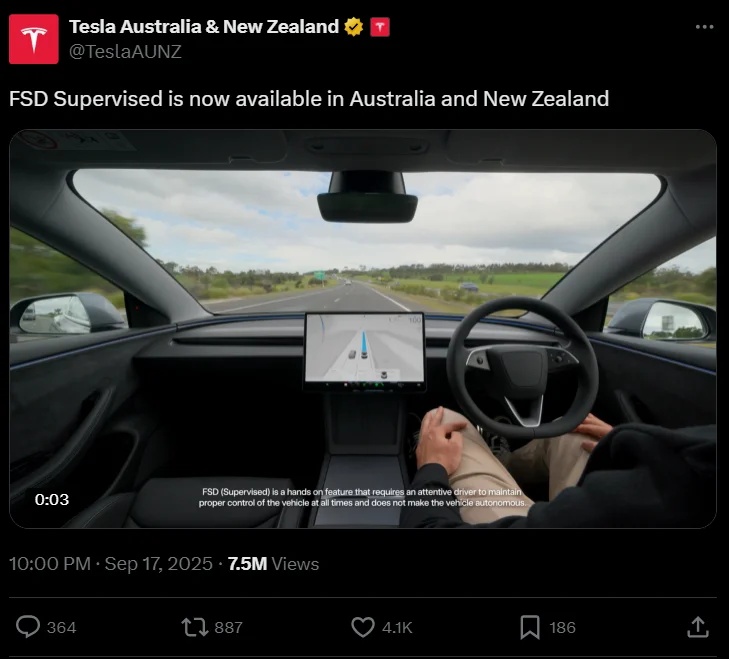Click the gold verified checkmark badge

click(354, 27)
